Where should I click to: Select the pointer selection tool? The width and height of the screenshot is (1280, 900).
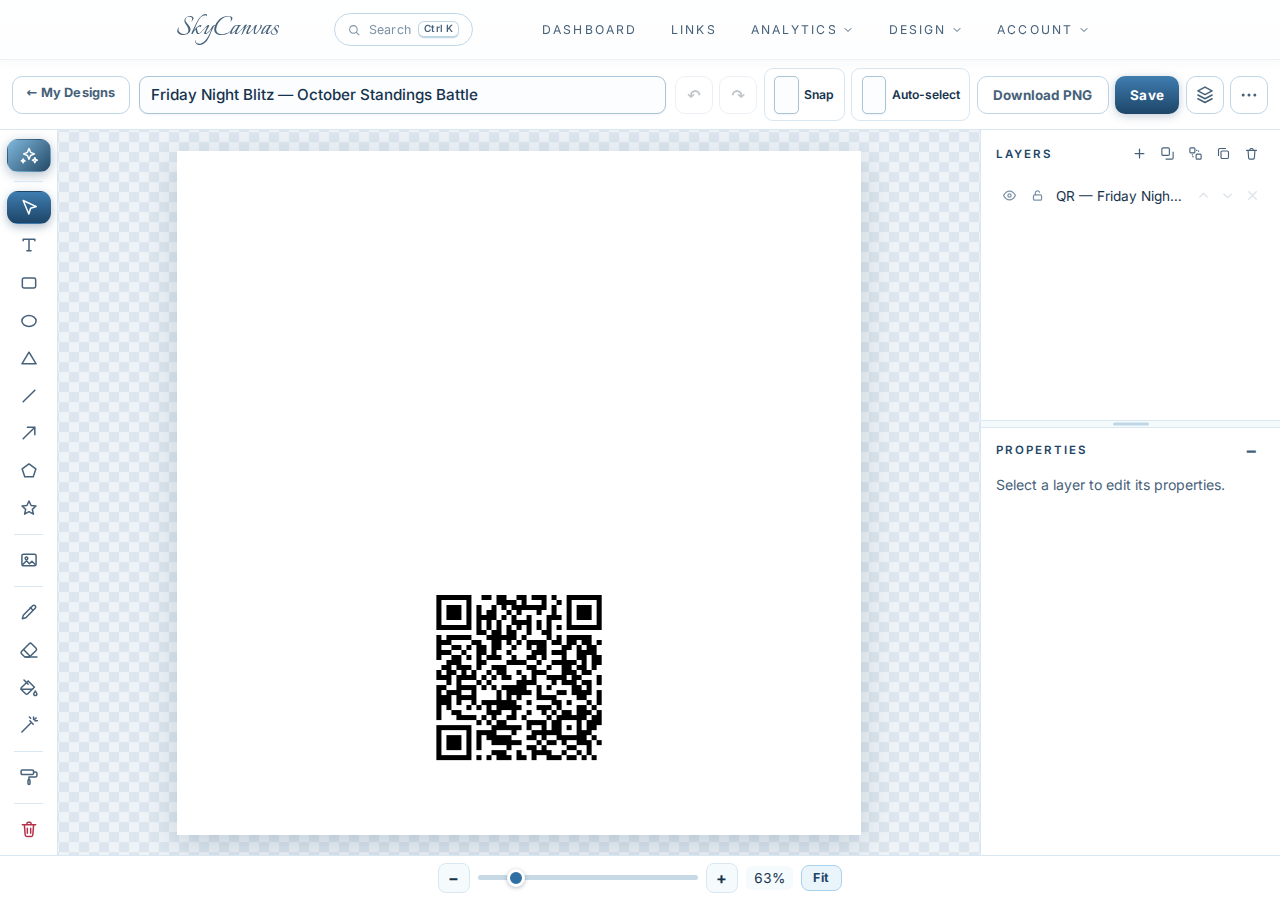[29, 207]
